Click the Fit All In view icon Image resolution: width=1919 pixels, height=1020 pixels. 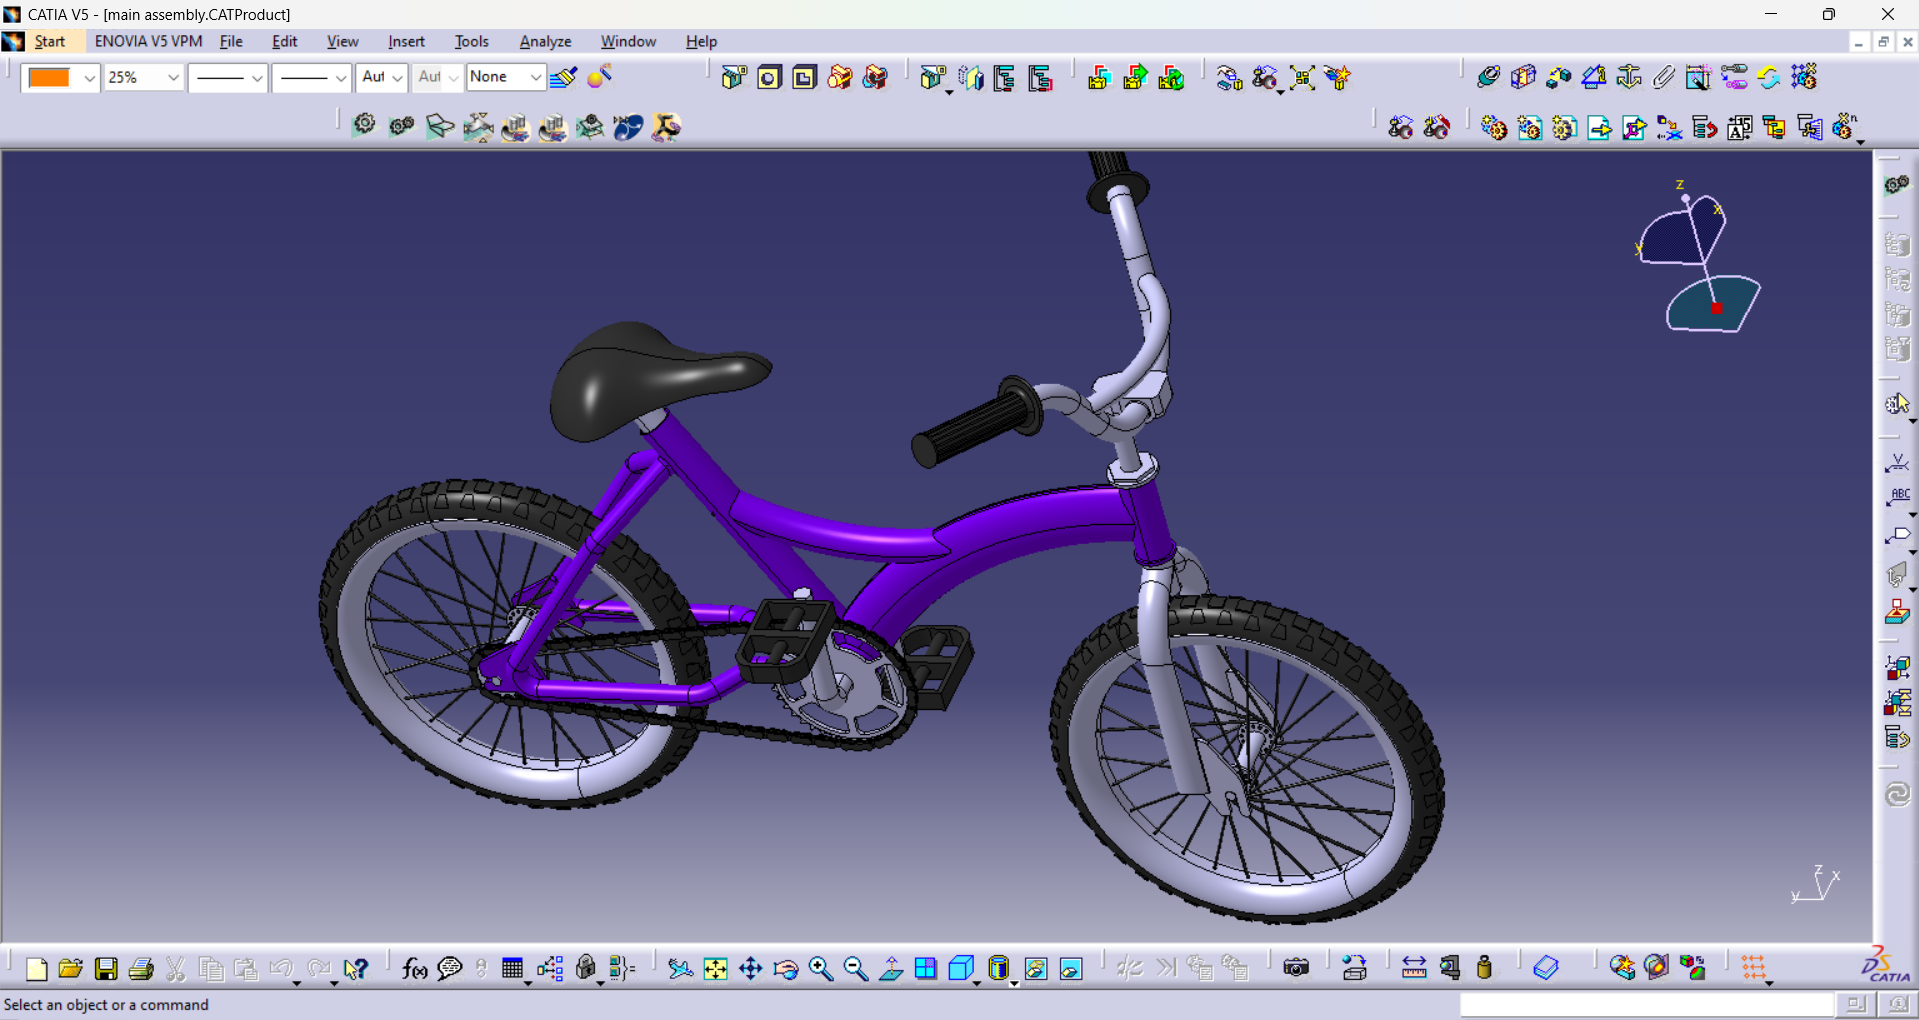pos(715,968)
